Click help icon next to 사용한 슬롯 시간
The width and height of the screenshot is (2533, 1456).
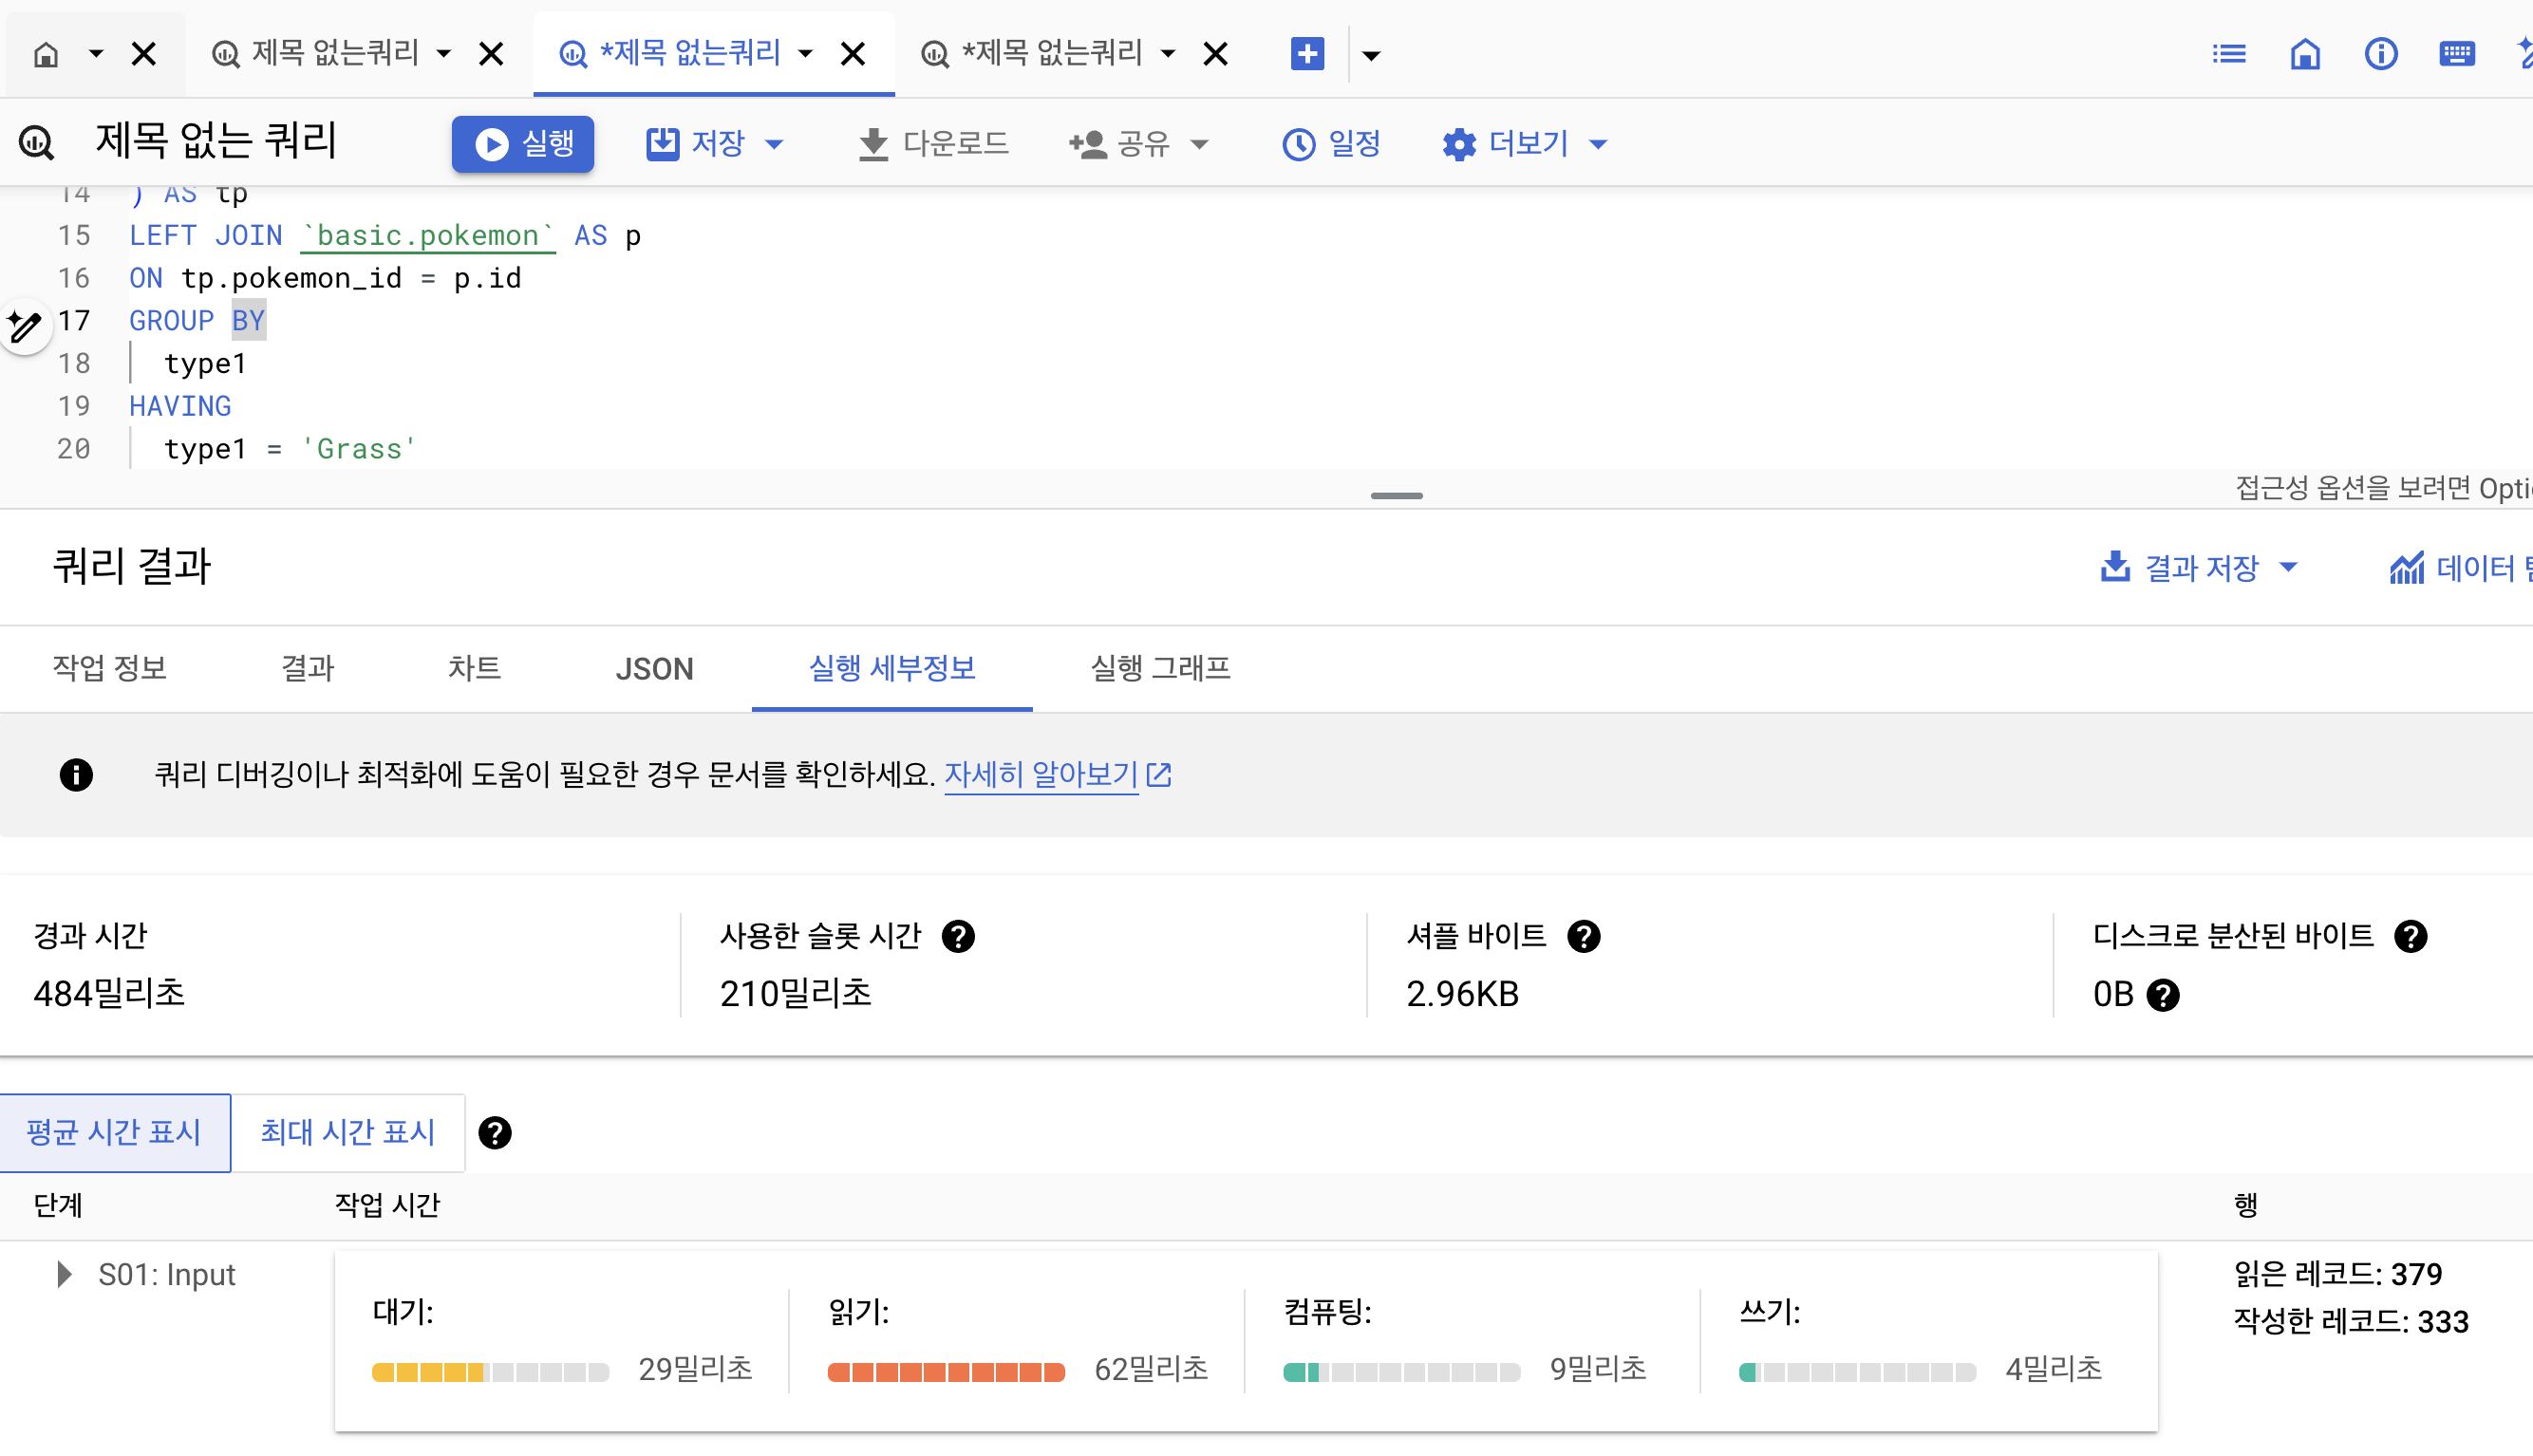pyautogui.click(x=958, y=937)
